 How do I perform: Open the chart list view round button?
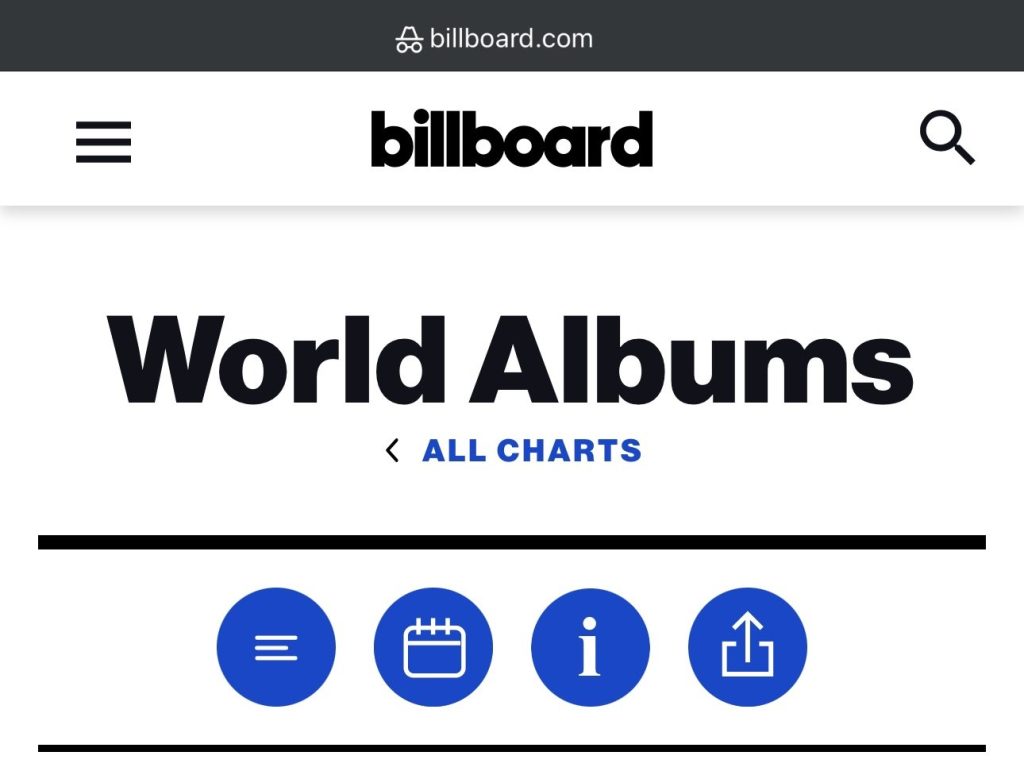[276, 647]
